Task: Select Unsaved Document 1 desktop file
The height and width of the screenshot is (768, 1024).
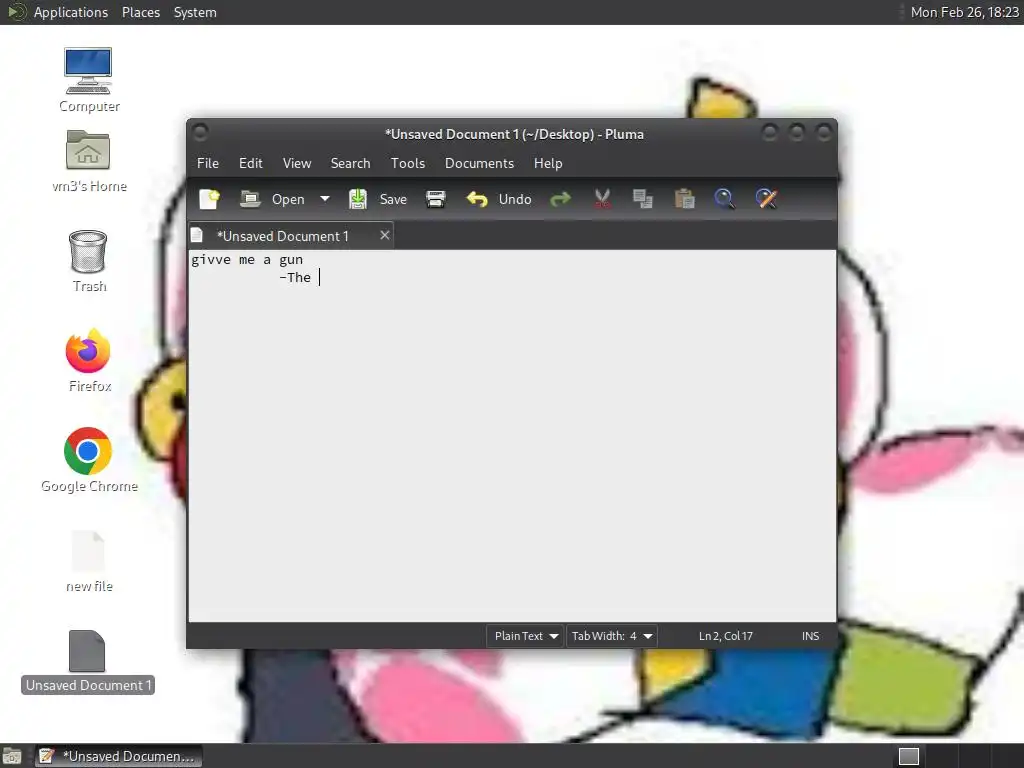Action: (88, 661)
